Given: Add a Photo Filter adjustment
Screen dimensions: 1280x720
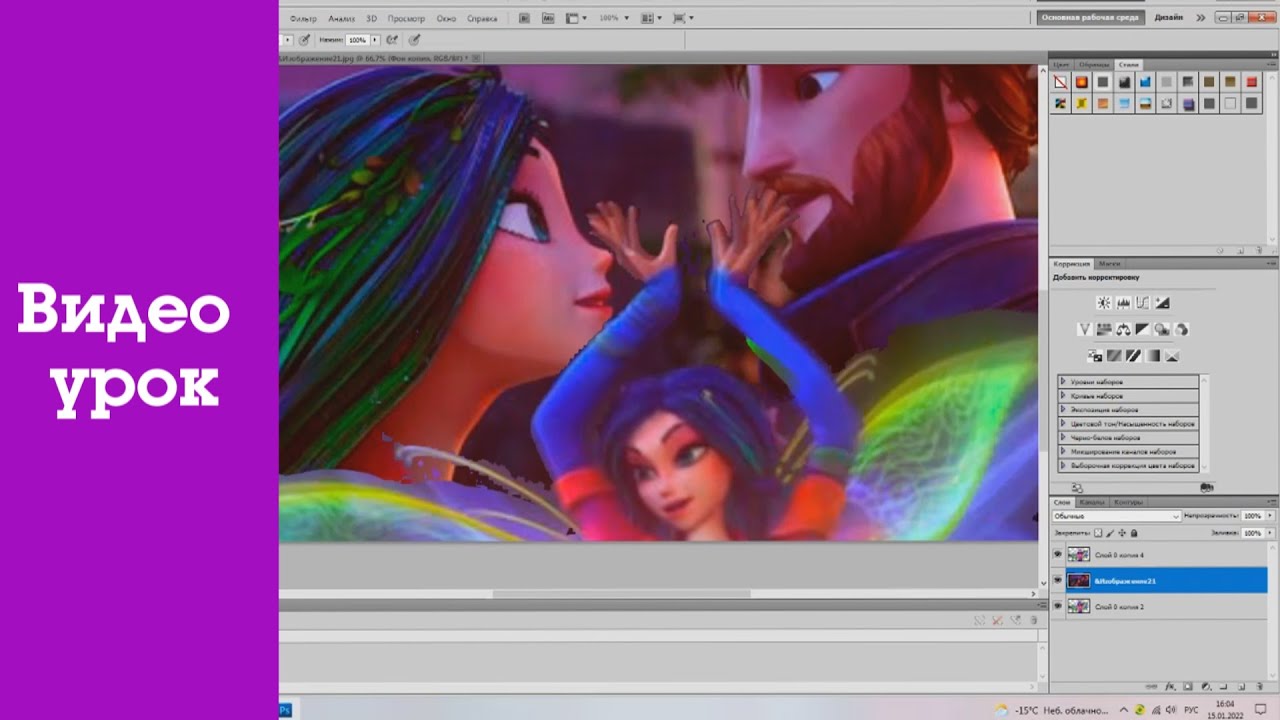Looking at the screenshot, I should click(1162, 329).
